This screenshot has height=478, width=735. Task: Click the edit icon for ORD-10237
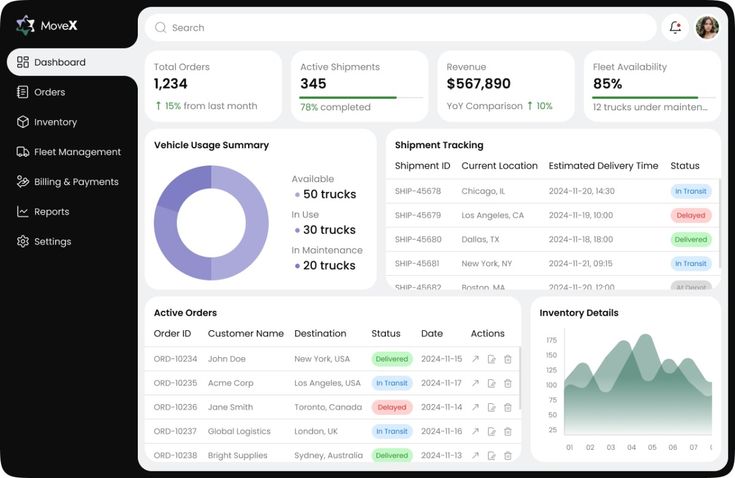point(491,431)
